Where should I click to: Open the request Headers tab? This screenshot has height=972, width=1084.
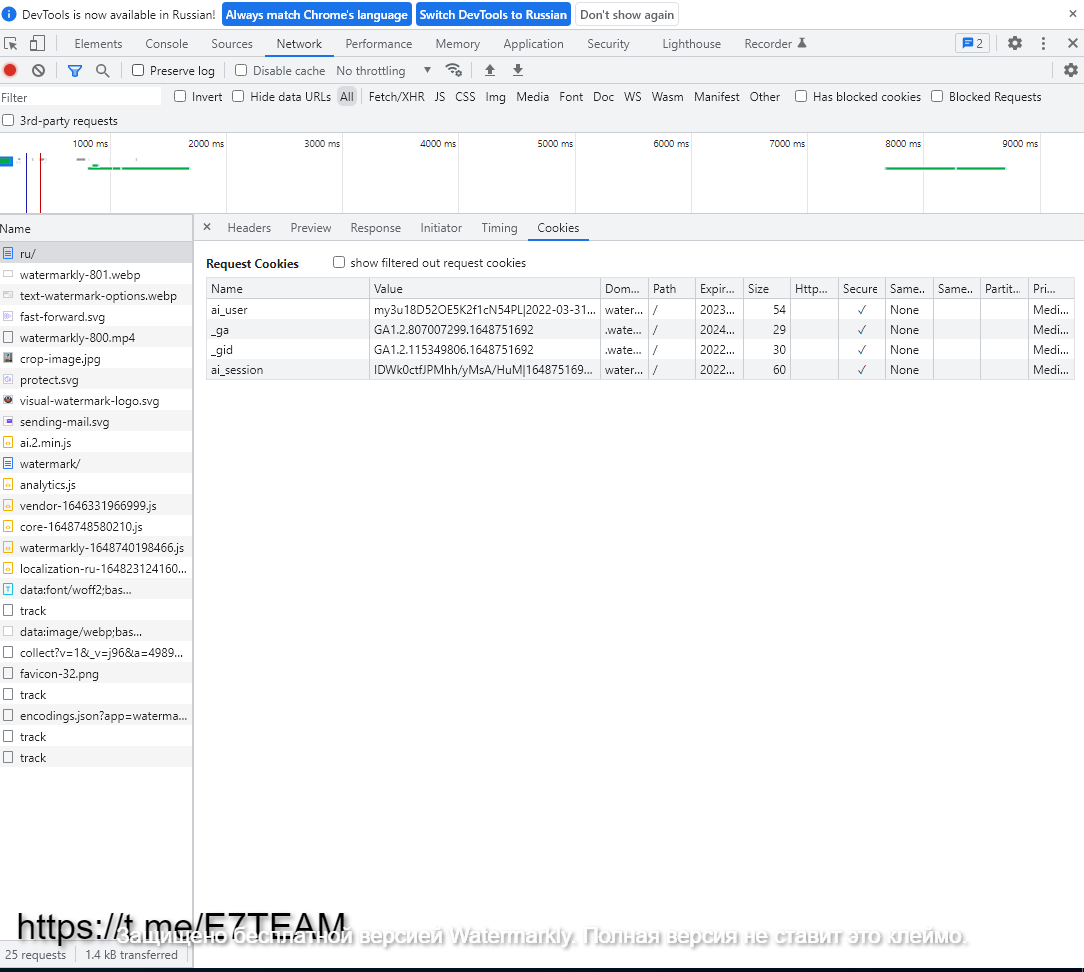coord(249,227)
